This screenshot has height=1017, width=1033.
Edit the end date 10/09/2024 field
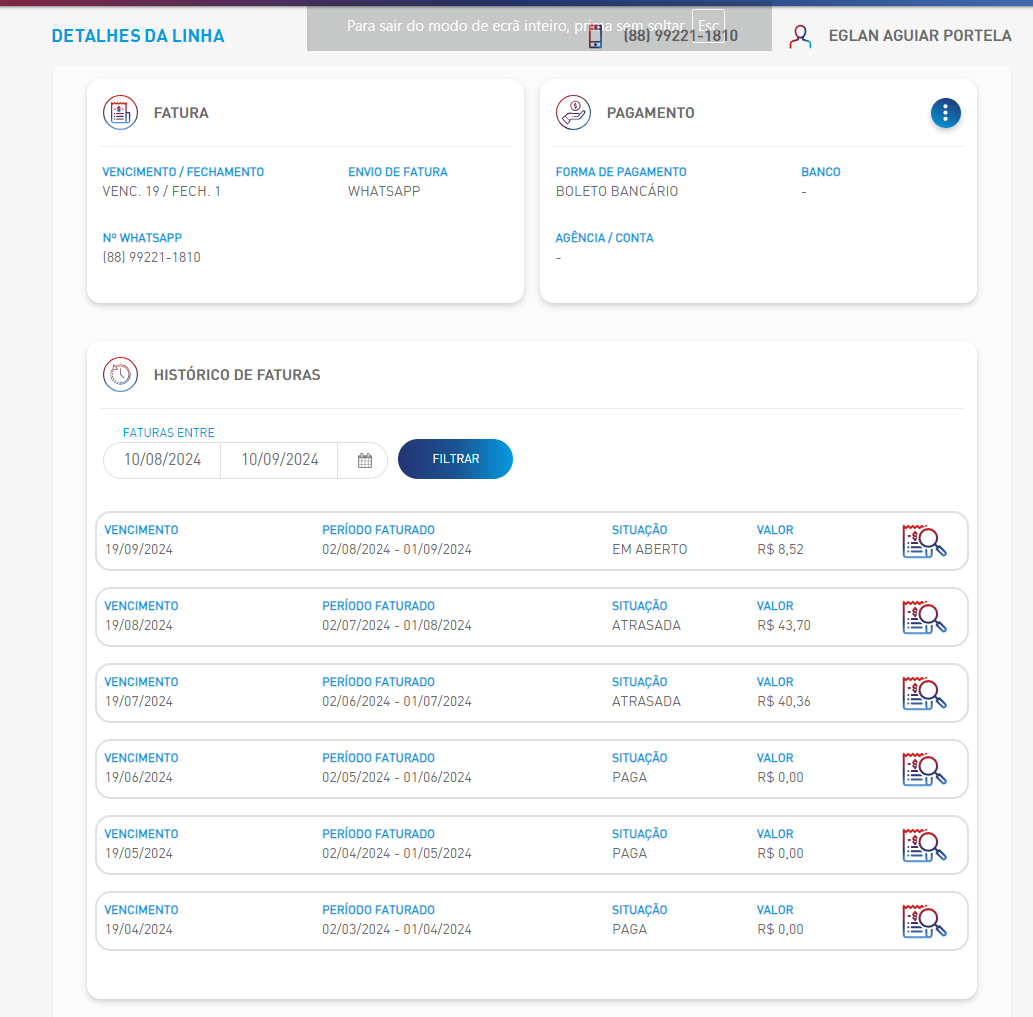[x=279, y=460]
